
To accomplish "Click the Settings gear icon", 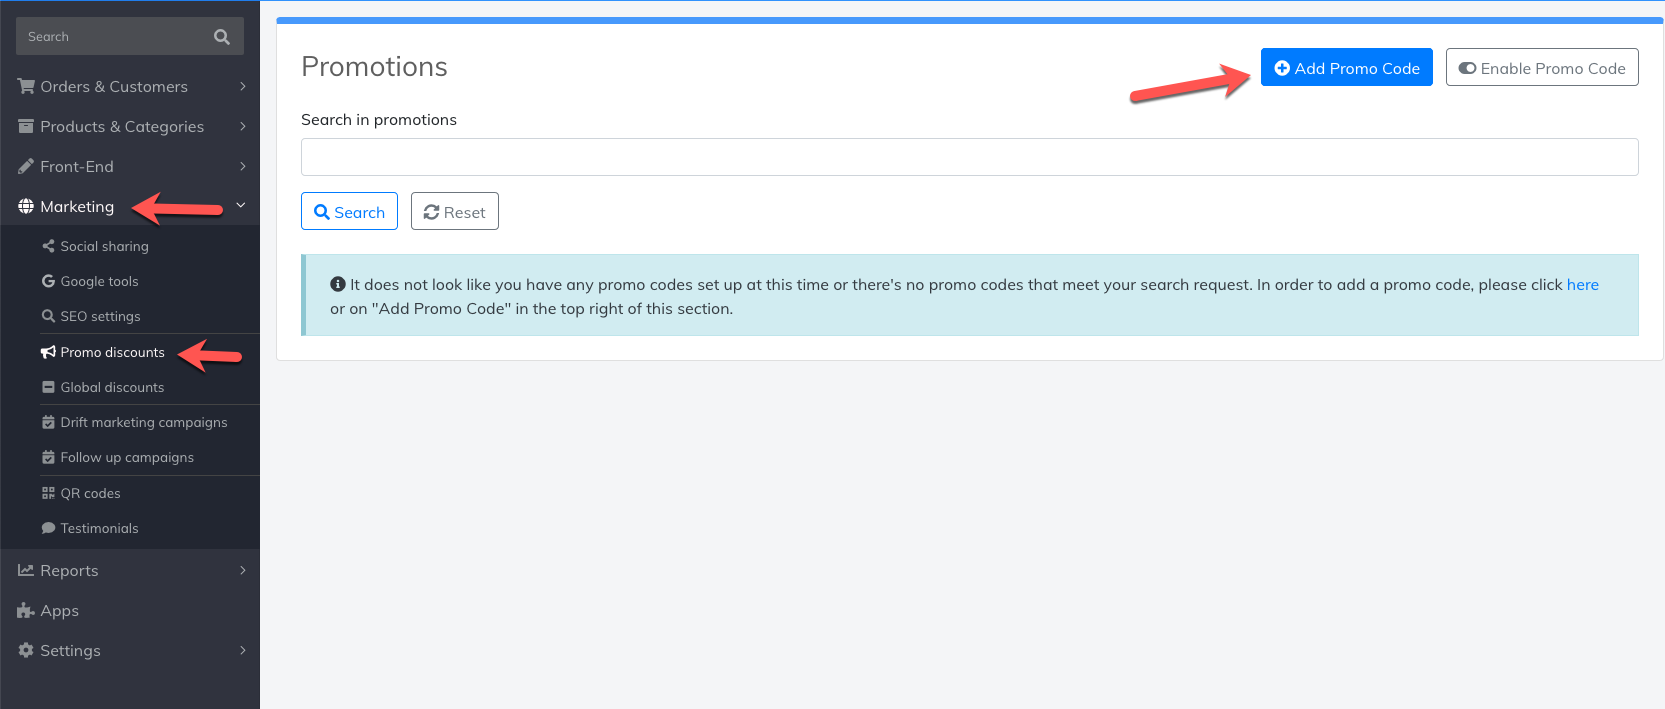I will pos(26,650).
